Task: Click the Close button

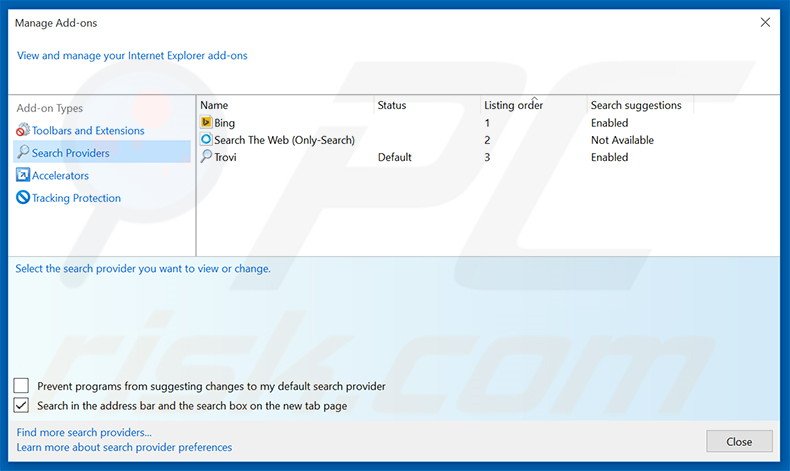Action: pos(739,441)
